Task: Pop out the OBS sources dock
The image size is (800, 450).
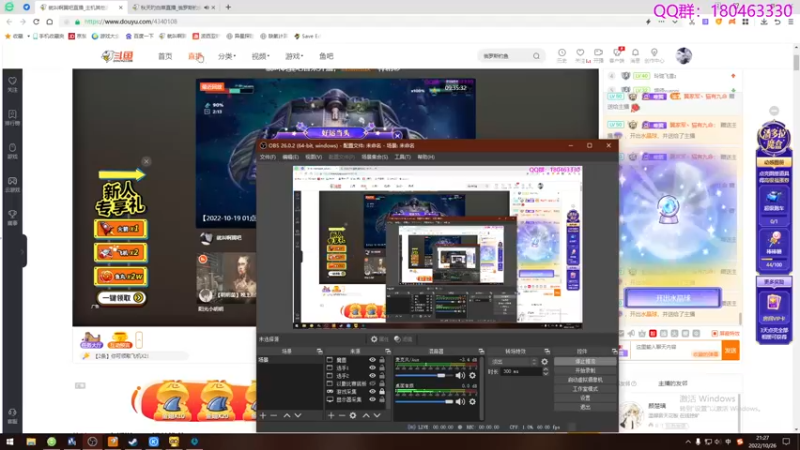Action: 388,351
